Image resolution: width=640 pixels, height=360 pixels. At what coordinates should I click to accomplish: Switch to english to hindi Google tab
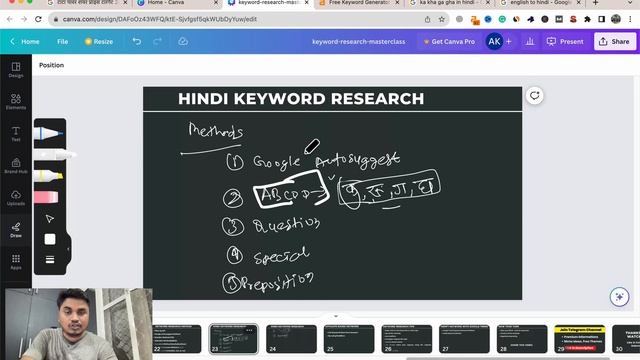coord(540,2)
